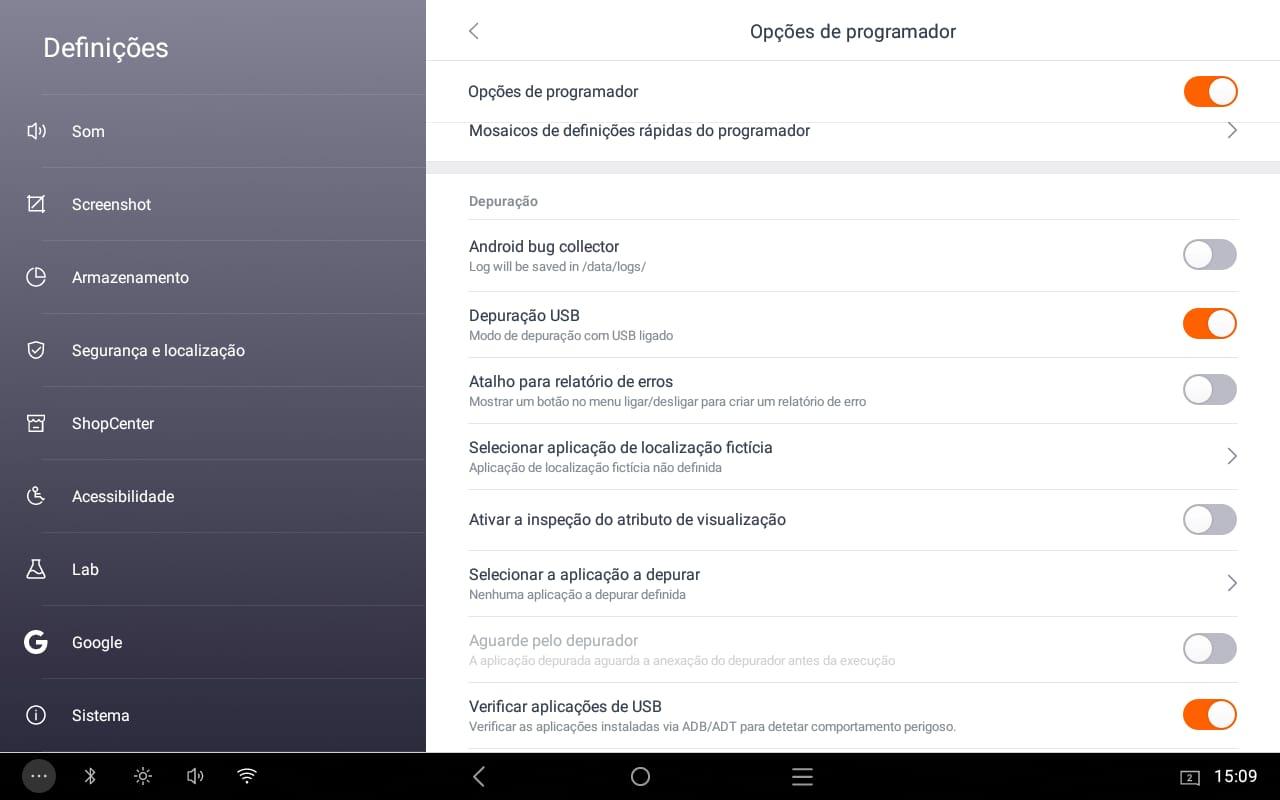Turn off Verificar aplicações de USB
This screenshot has width=1280, height=800.
point(1210,715)
